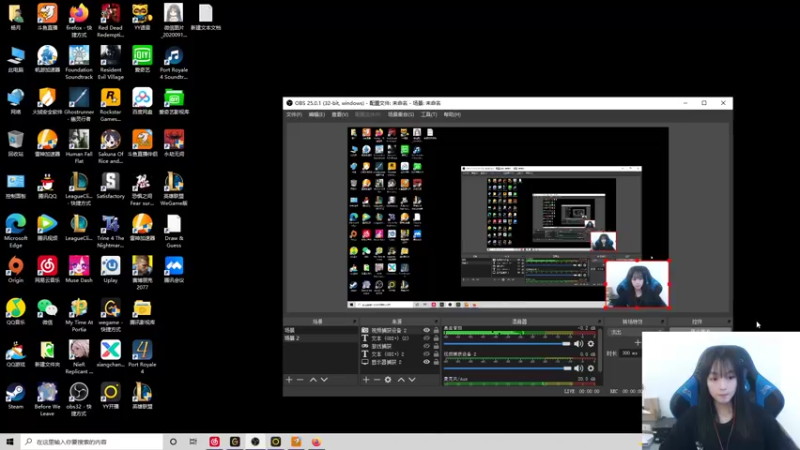Open OBS 场景集合(S) menu

pyautogui.click(x=401, y=115)
